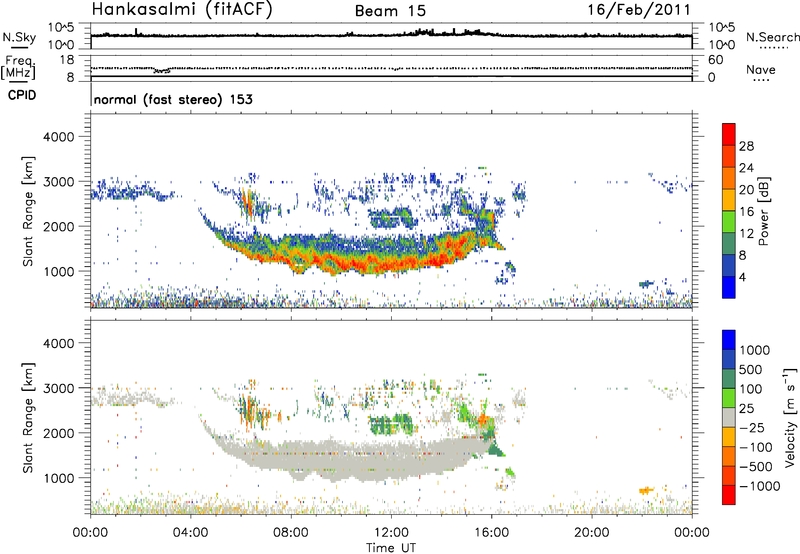Click 'Slant Range [km]' label of velocity panel
The image size is (800, 554).
pos(28,417)
